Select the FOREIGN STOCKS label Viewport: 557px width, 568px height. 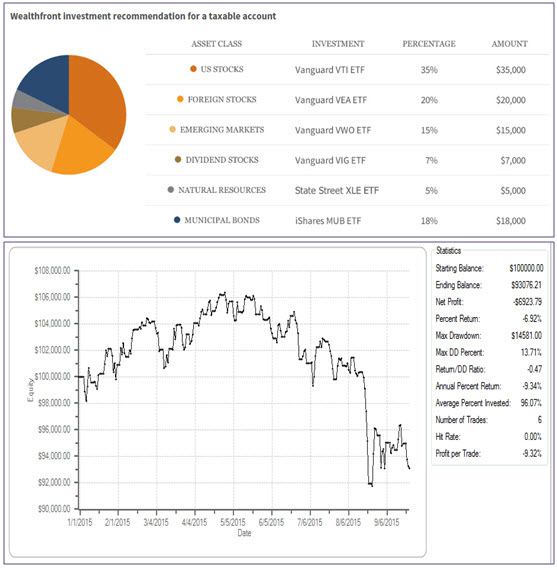[x=222, y=99]
